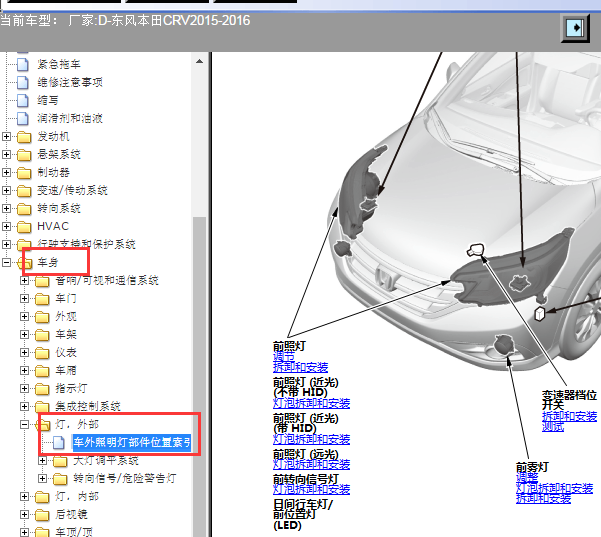This screenshot has height=537, width=601.
Task: Click the folder icon beside 车厢
Action: 42,371
